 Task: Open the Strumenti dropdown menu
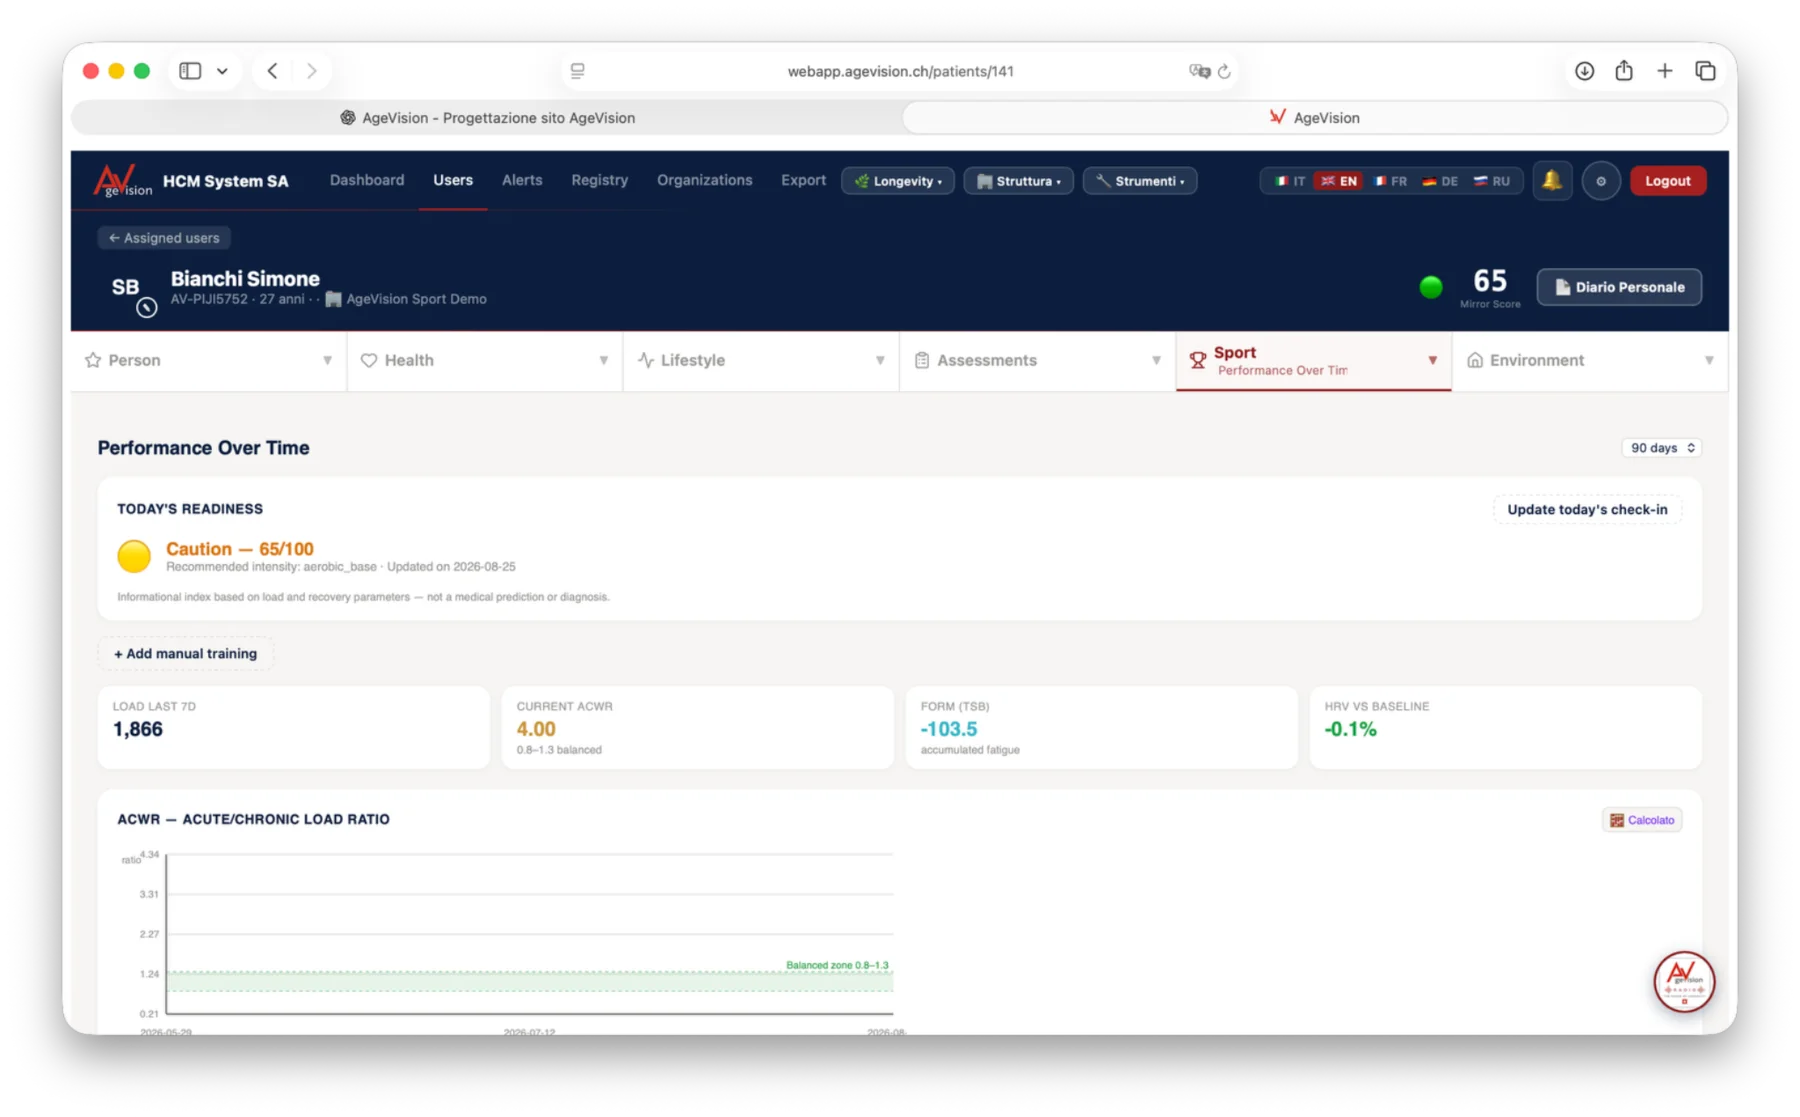pyautogui.click(x=1140, y=181)
